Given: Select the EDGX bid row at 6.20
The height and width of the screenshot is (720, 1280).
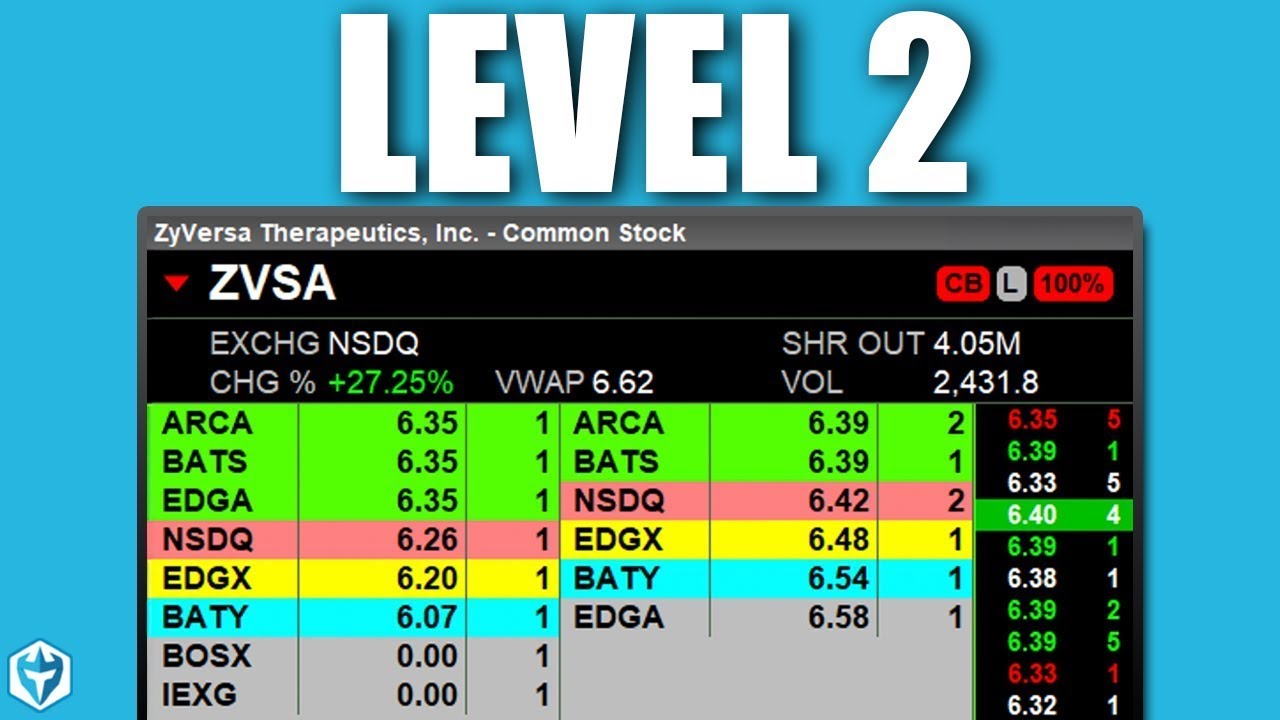Looking at the screenshot, I should (x=353, y=579).
